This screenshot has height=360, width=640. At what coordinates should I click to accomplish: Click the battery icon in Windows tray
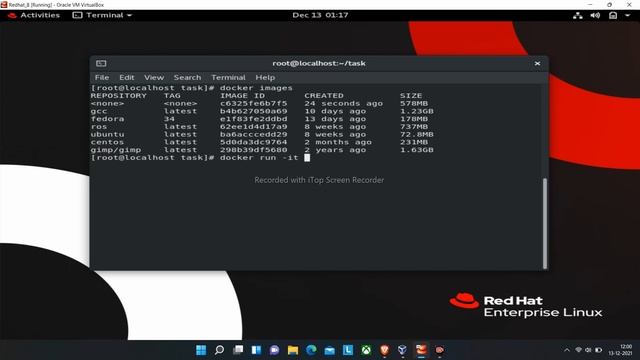point(598,350)
